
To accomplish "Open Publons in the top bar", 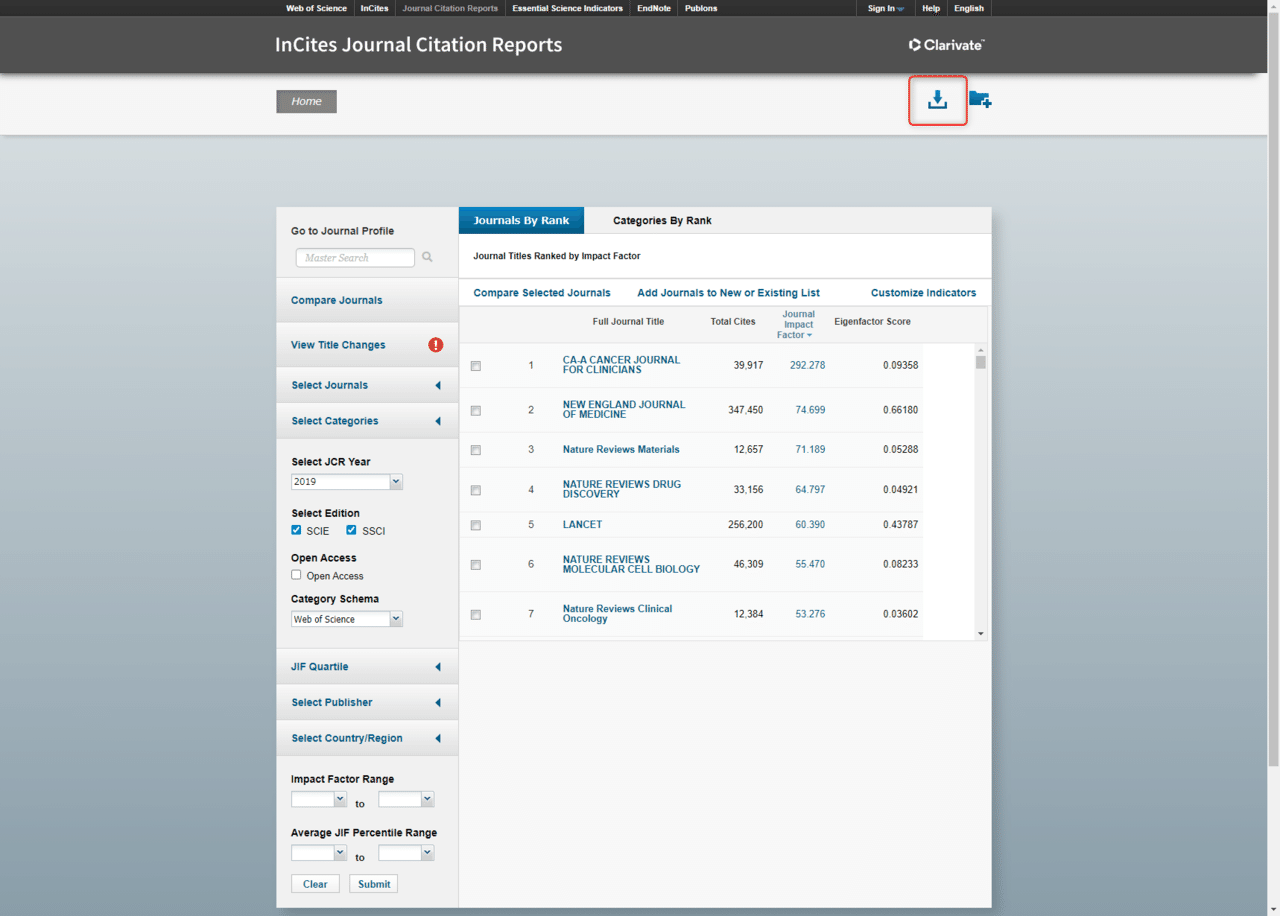I will [701, 8].
